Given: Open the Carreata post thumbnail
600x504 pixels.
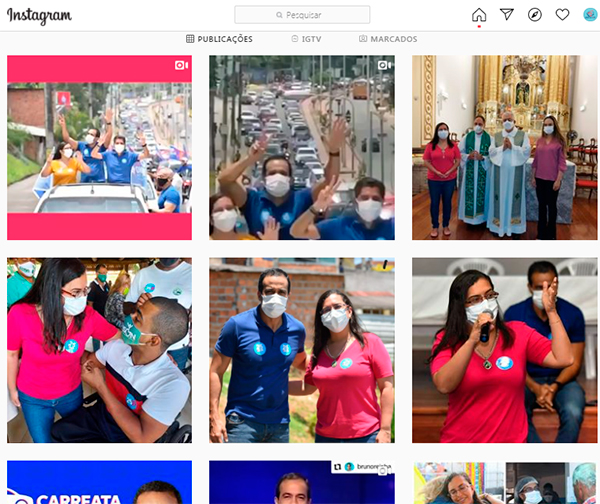Looking at the screenshot, I should pos(99,483).
